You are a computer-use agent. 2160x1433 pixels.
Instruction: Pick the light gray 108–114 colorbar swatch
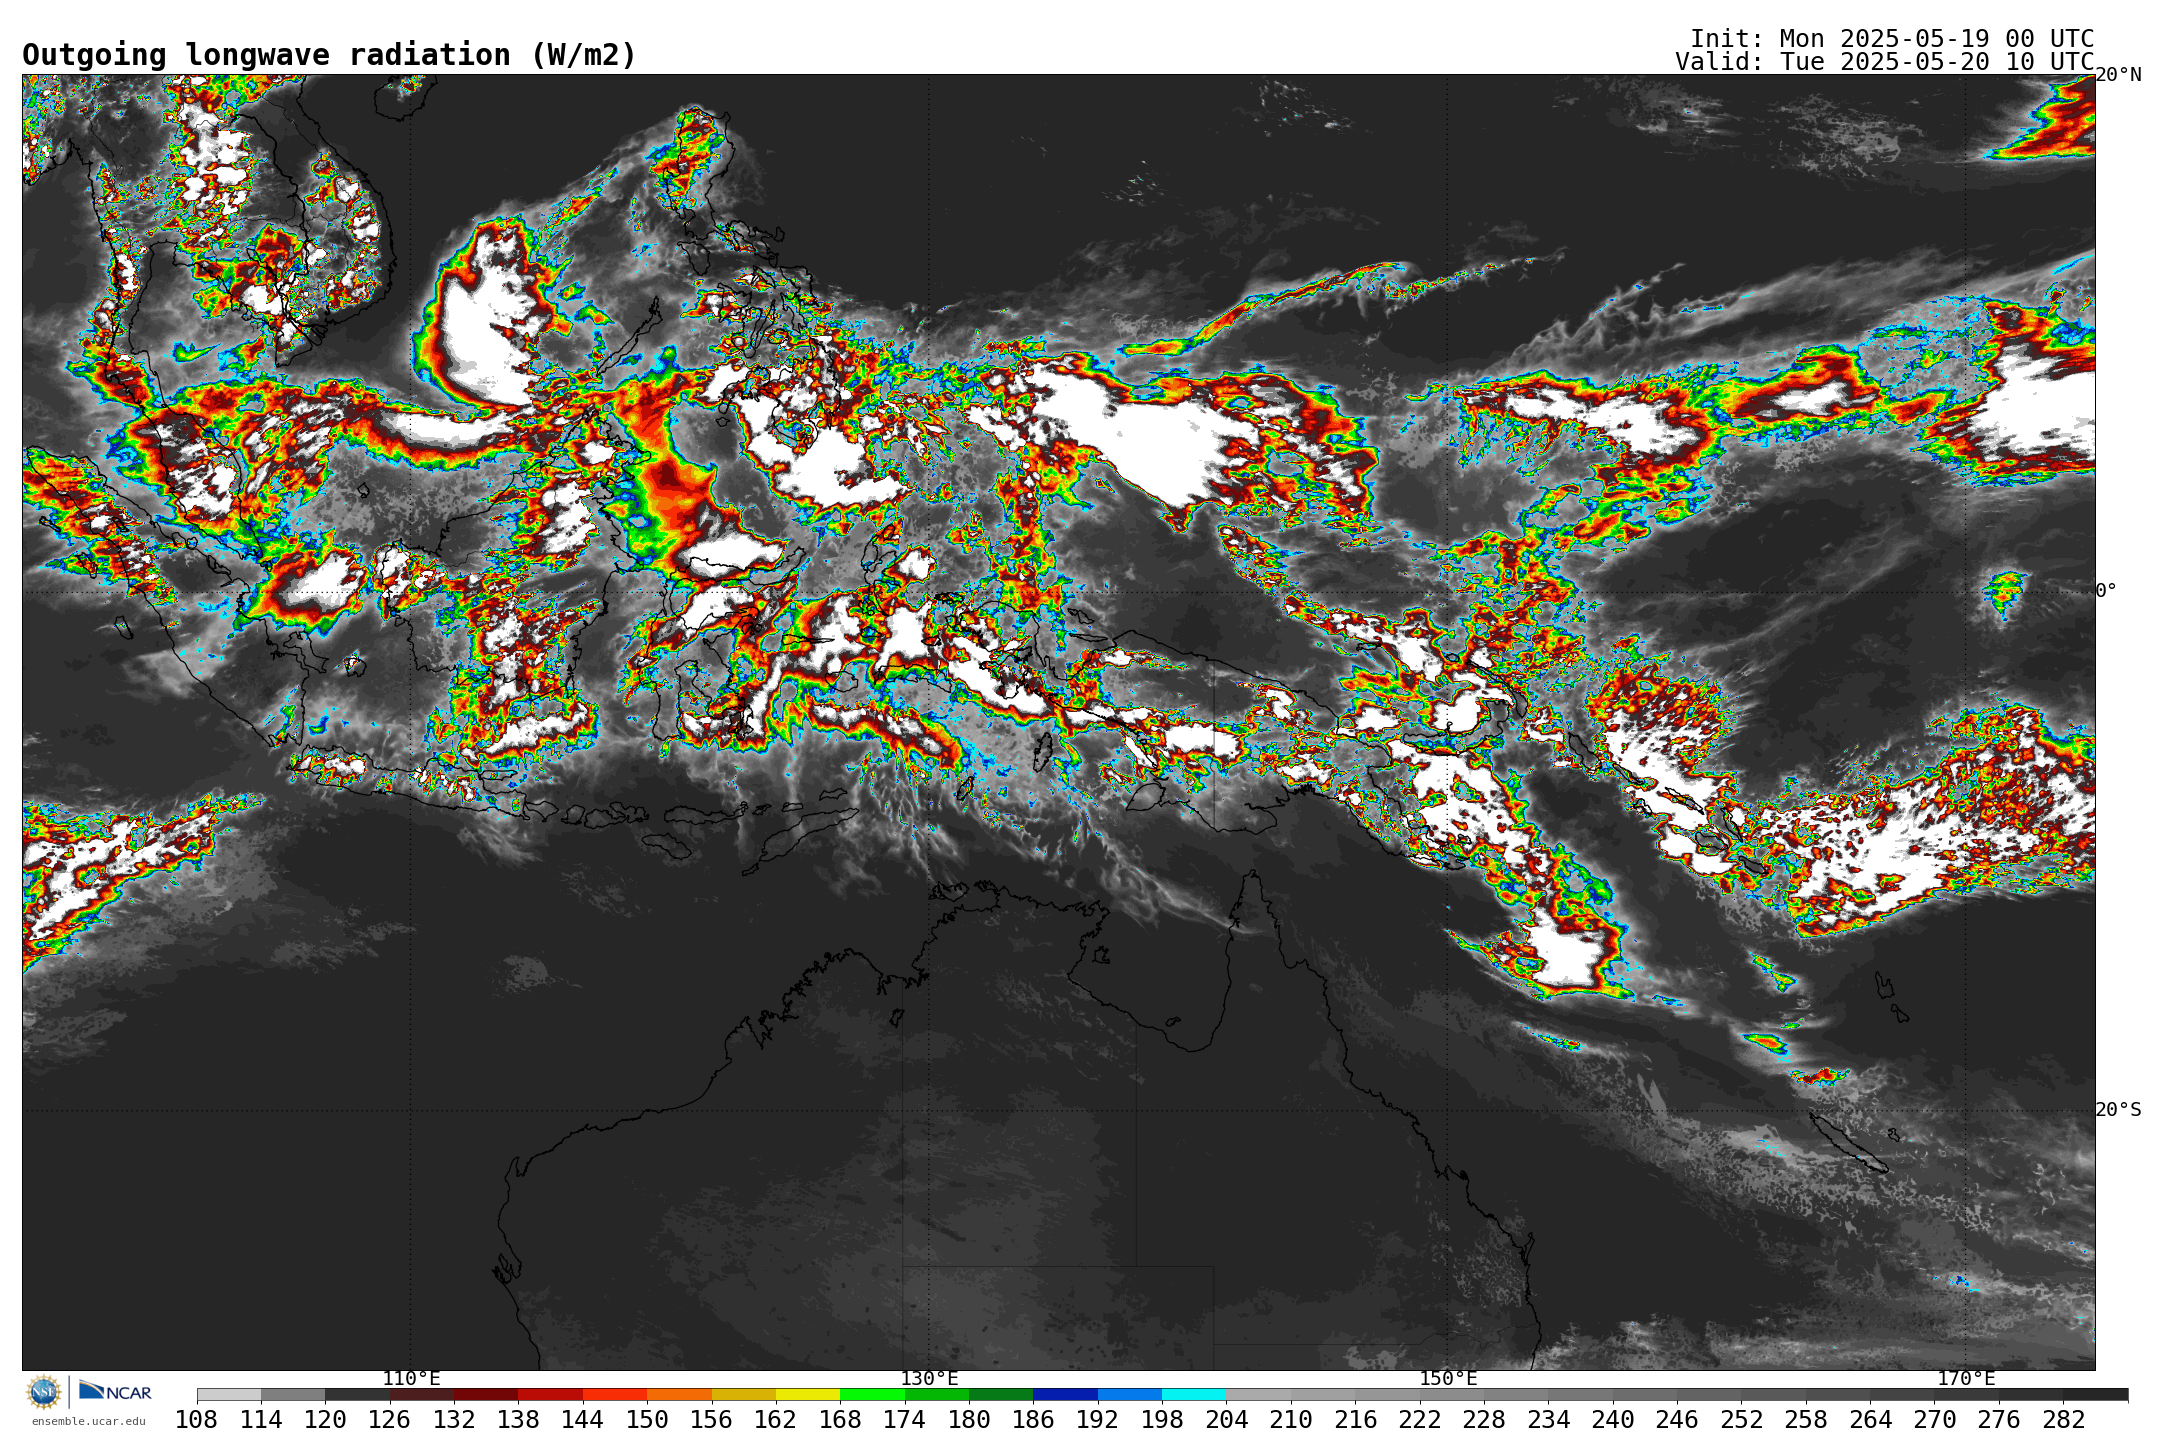[x=229, y=1395]
